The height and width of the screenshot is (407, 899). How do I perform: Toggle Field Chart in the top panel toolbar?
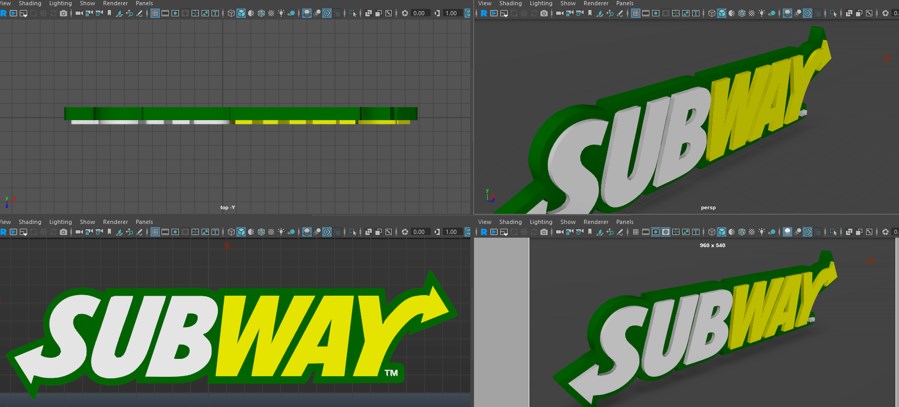coord(195,13)
